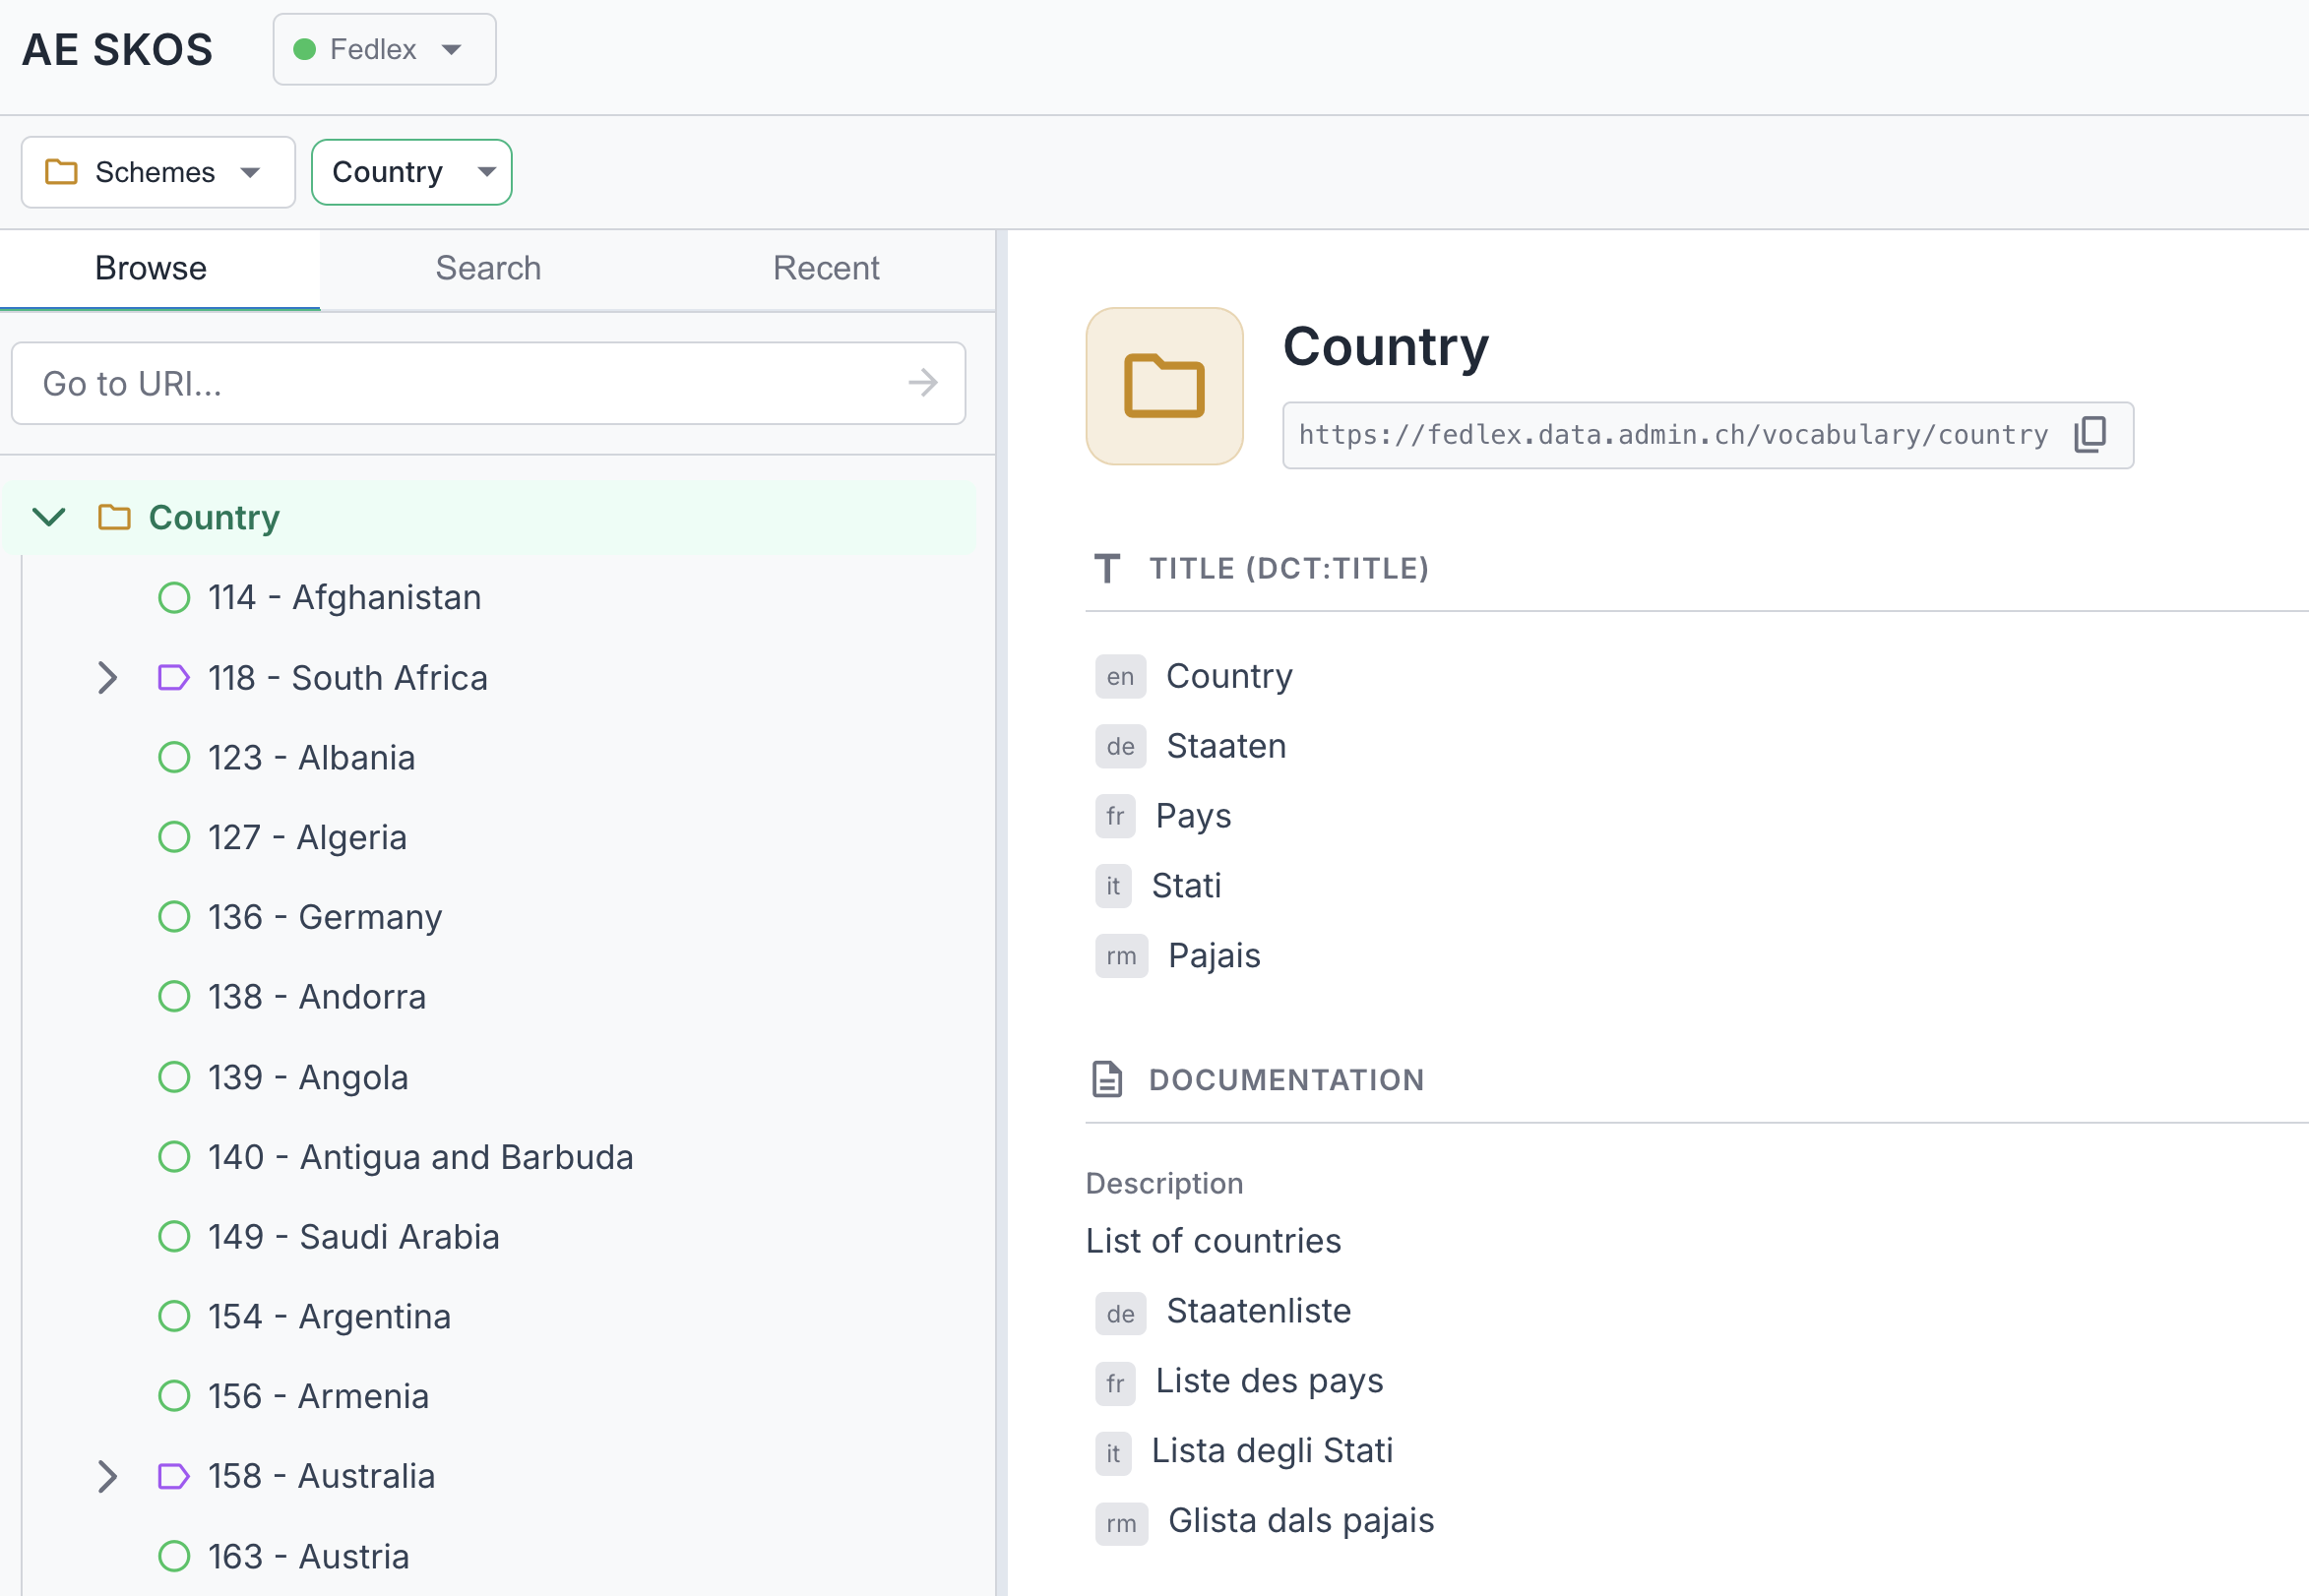Viewport: 2309px width, 1596px height.
Task: Click the Go to URI arrow icon
Action: 922,383
